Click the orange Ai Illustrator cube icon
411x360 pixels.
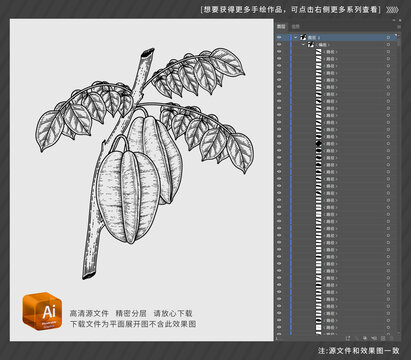tap(42, 311)
